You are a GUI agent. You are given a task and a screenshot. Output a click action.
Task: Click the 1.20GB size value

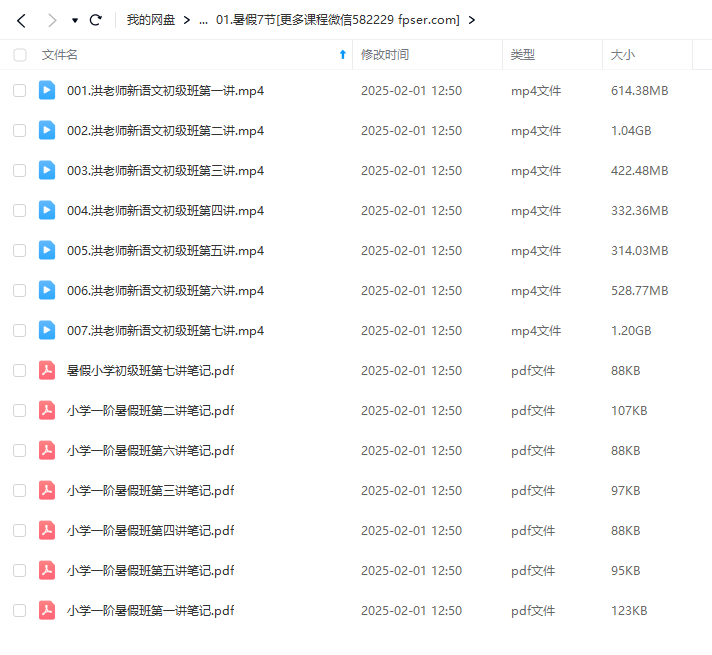point(631,331)
